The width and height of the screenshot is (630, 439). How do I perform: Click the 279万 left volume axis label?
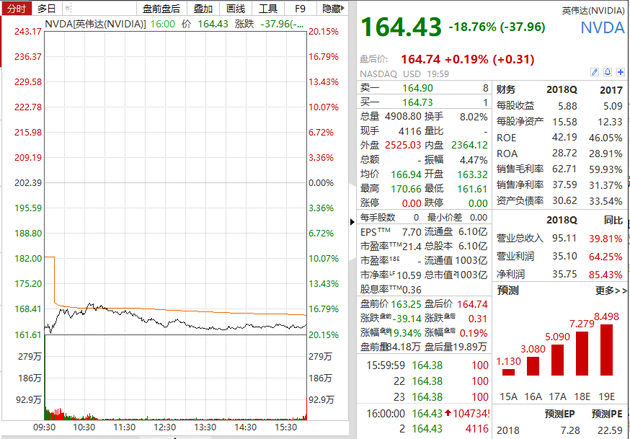coord(29,357)
